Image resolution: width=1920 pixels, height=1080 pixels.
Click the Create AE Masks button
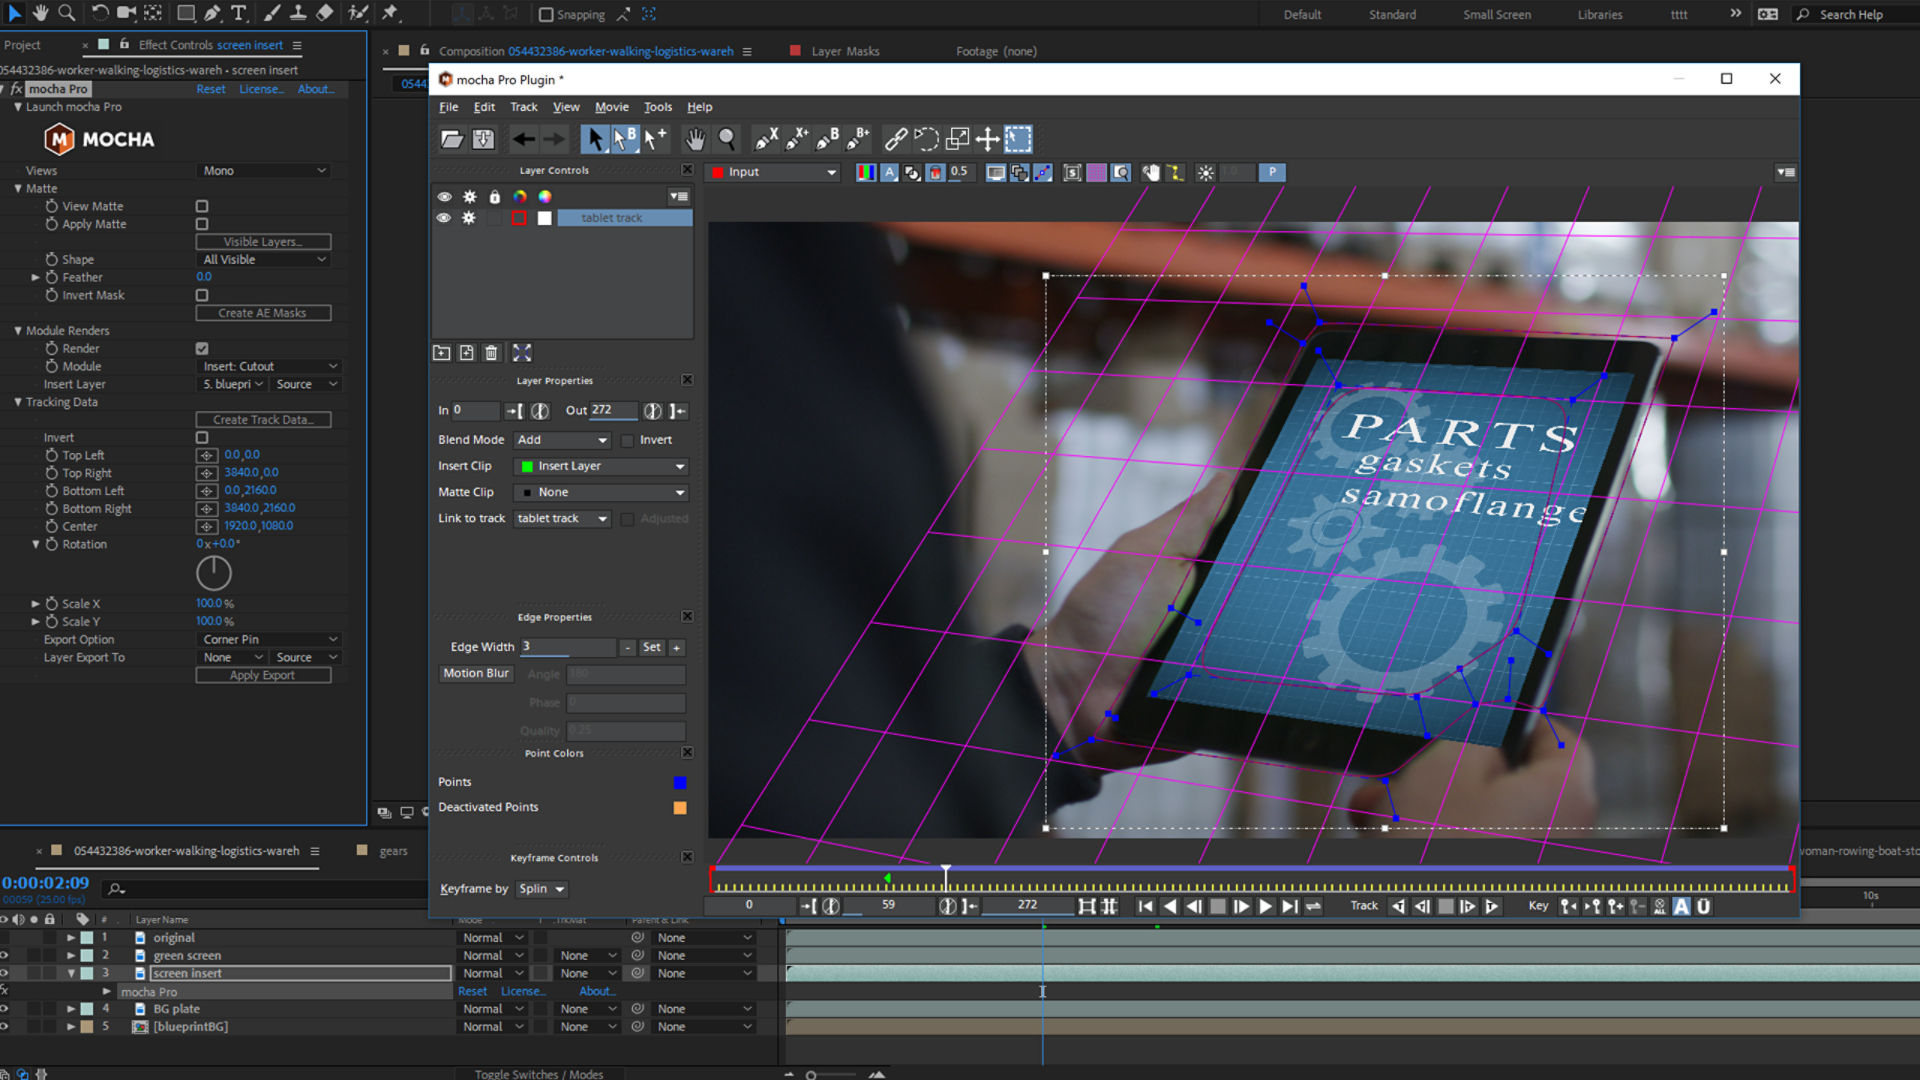pyautogui.click(x=263, y=312)
